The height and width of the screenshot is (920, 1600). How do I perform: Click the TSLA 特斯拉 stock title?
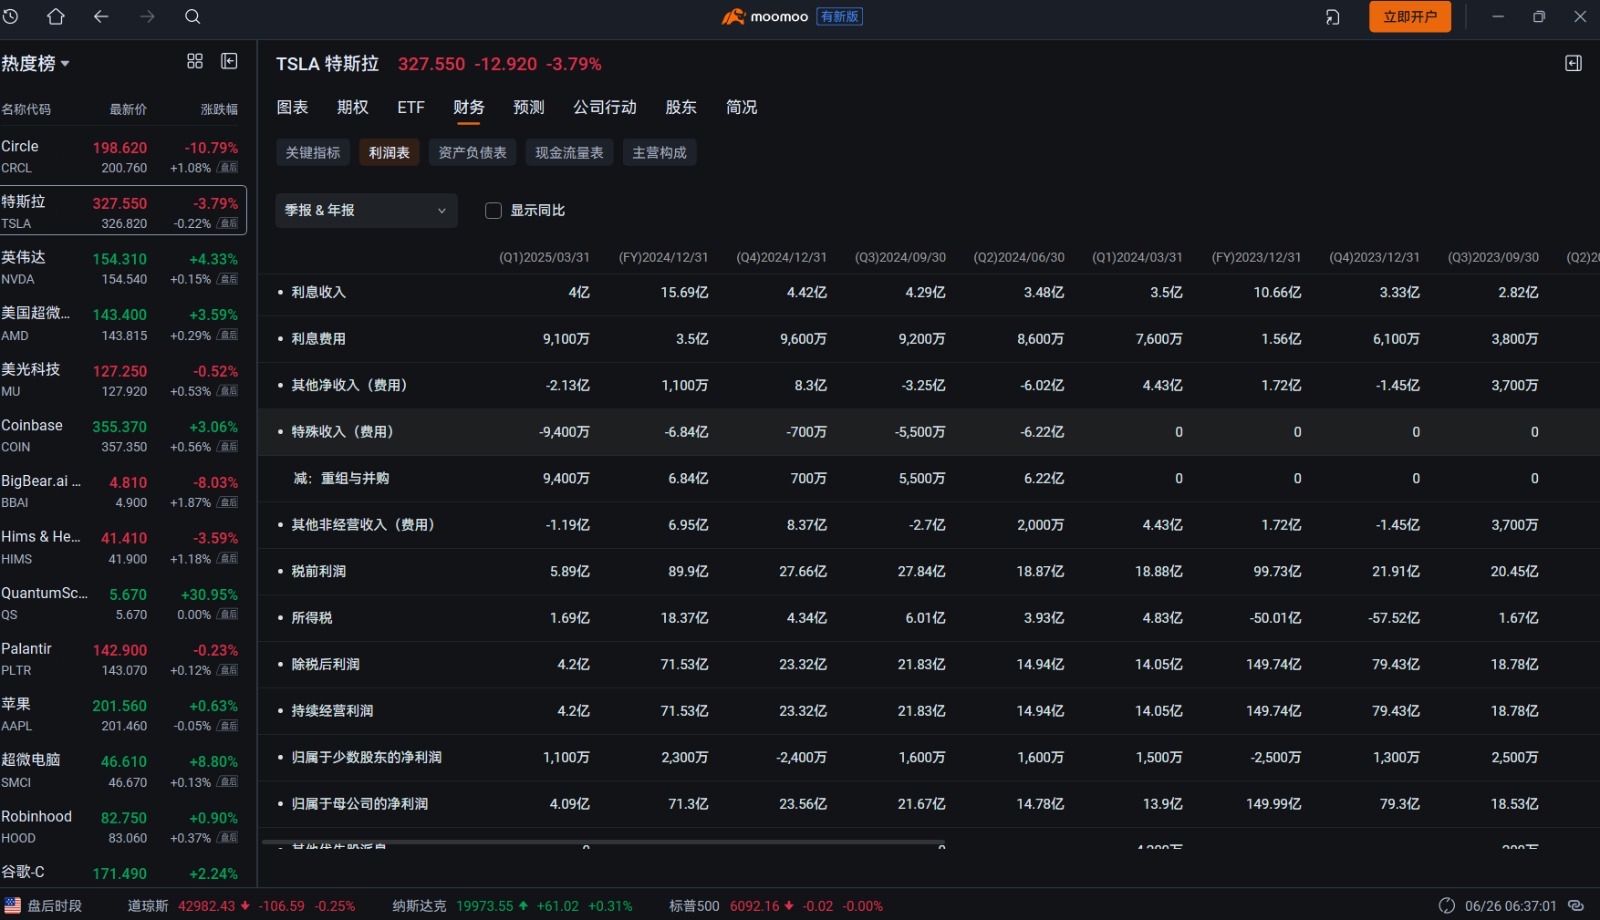327,64
